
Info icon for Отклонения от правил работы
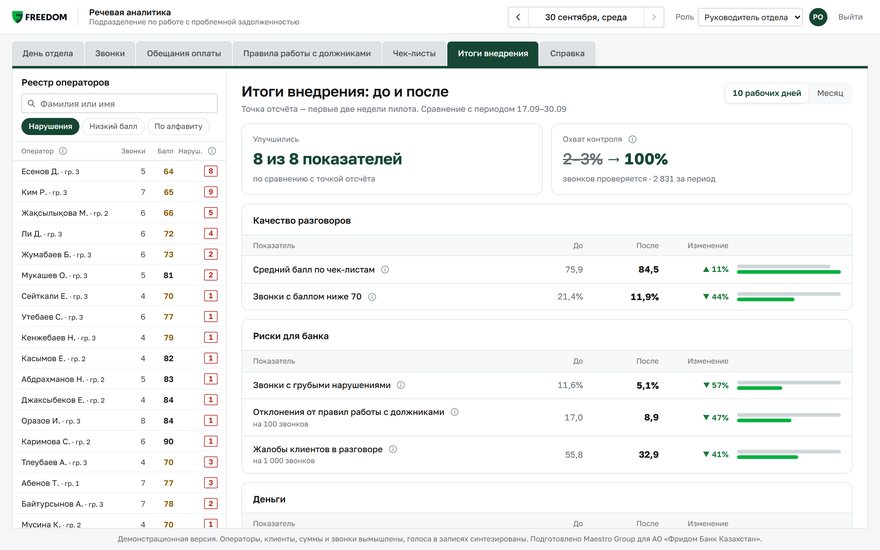tap(455, 412)
